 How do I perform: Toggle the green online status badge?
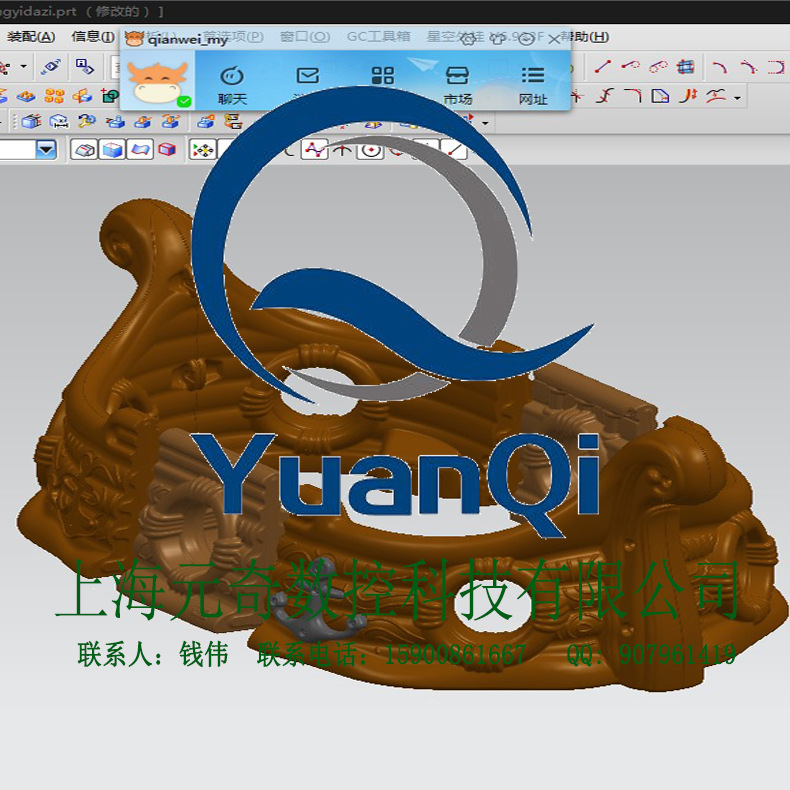[x=184, y=102]
